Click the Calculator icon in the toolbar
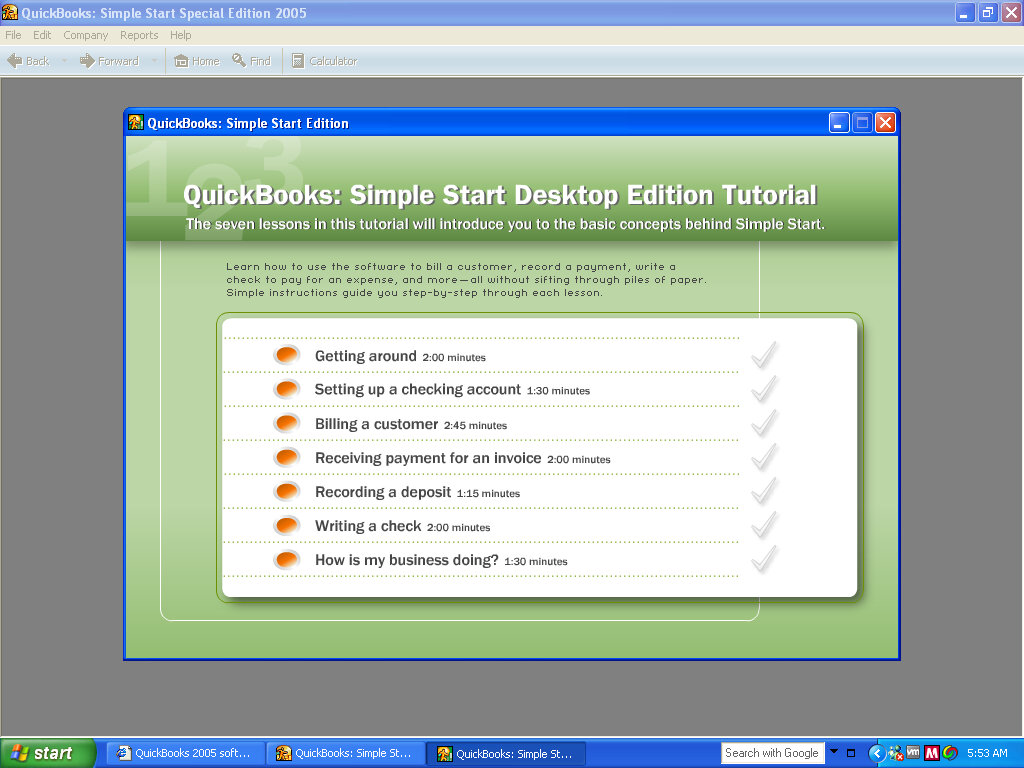 coord(298,61)
